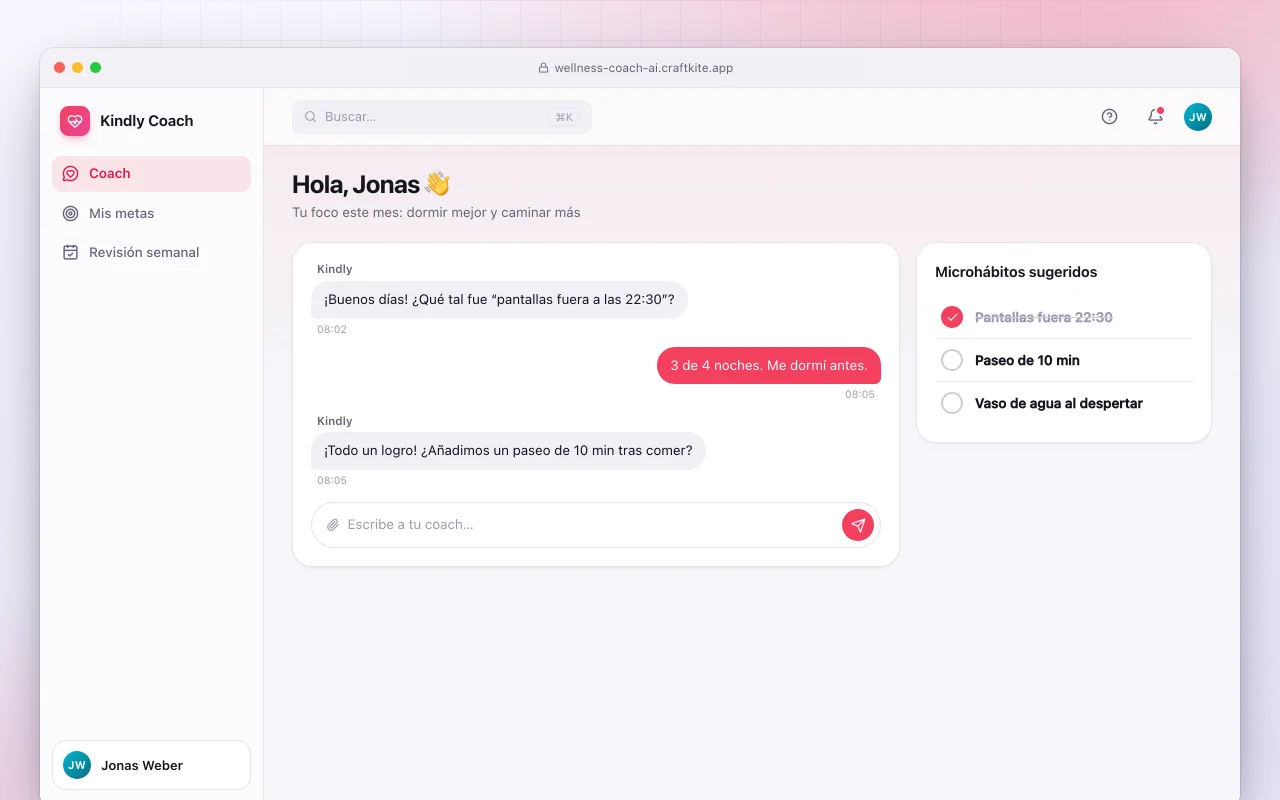Open the Jonas Weber account card
The image size is (1280, 800).
(151, 765)
